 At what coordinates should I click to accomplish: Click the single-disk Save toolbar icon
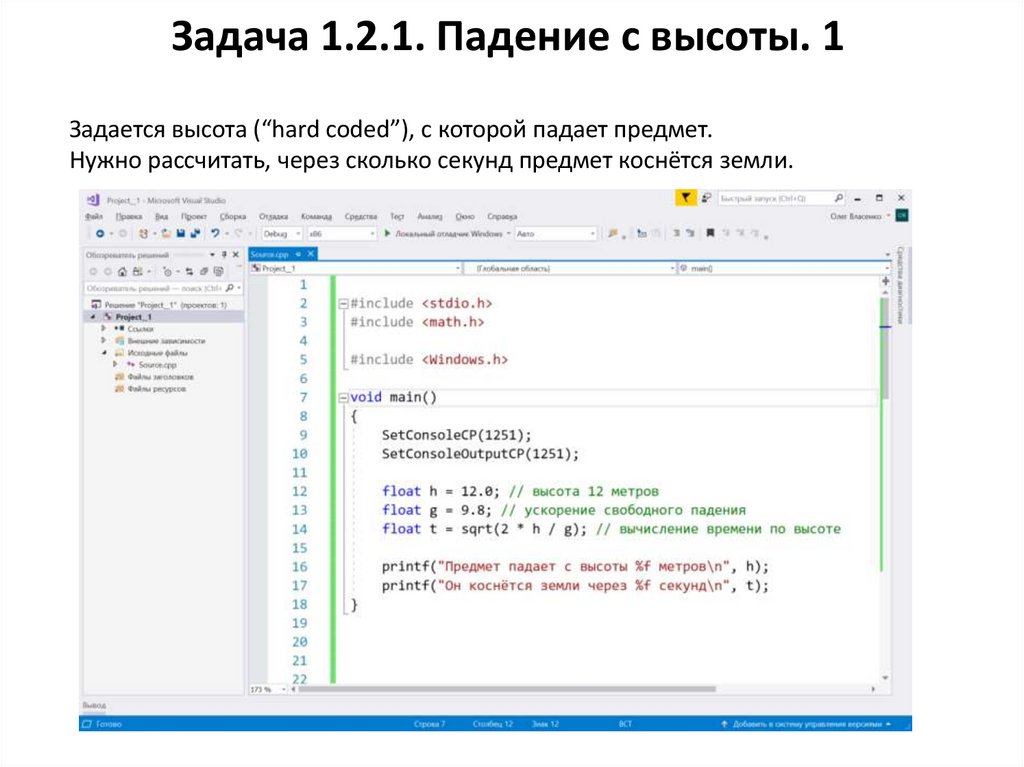click(x=181, y=233)
